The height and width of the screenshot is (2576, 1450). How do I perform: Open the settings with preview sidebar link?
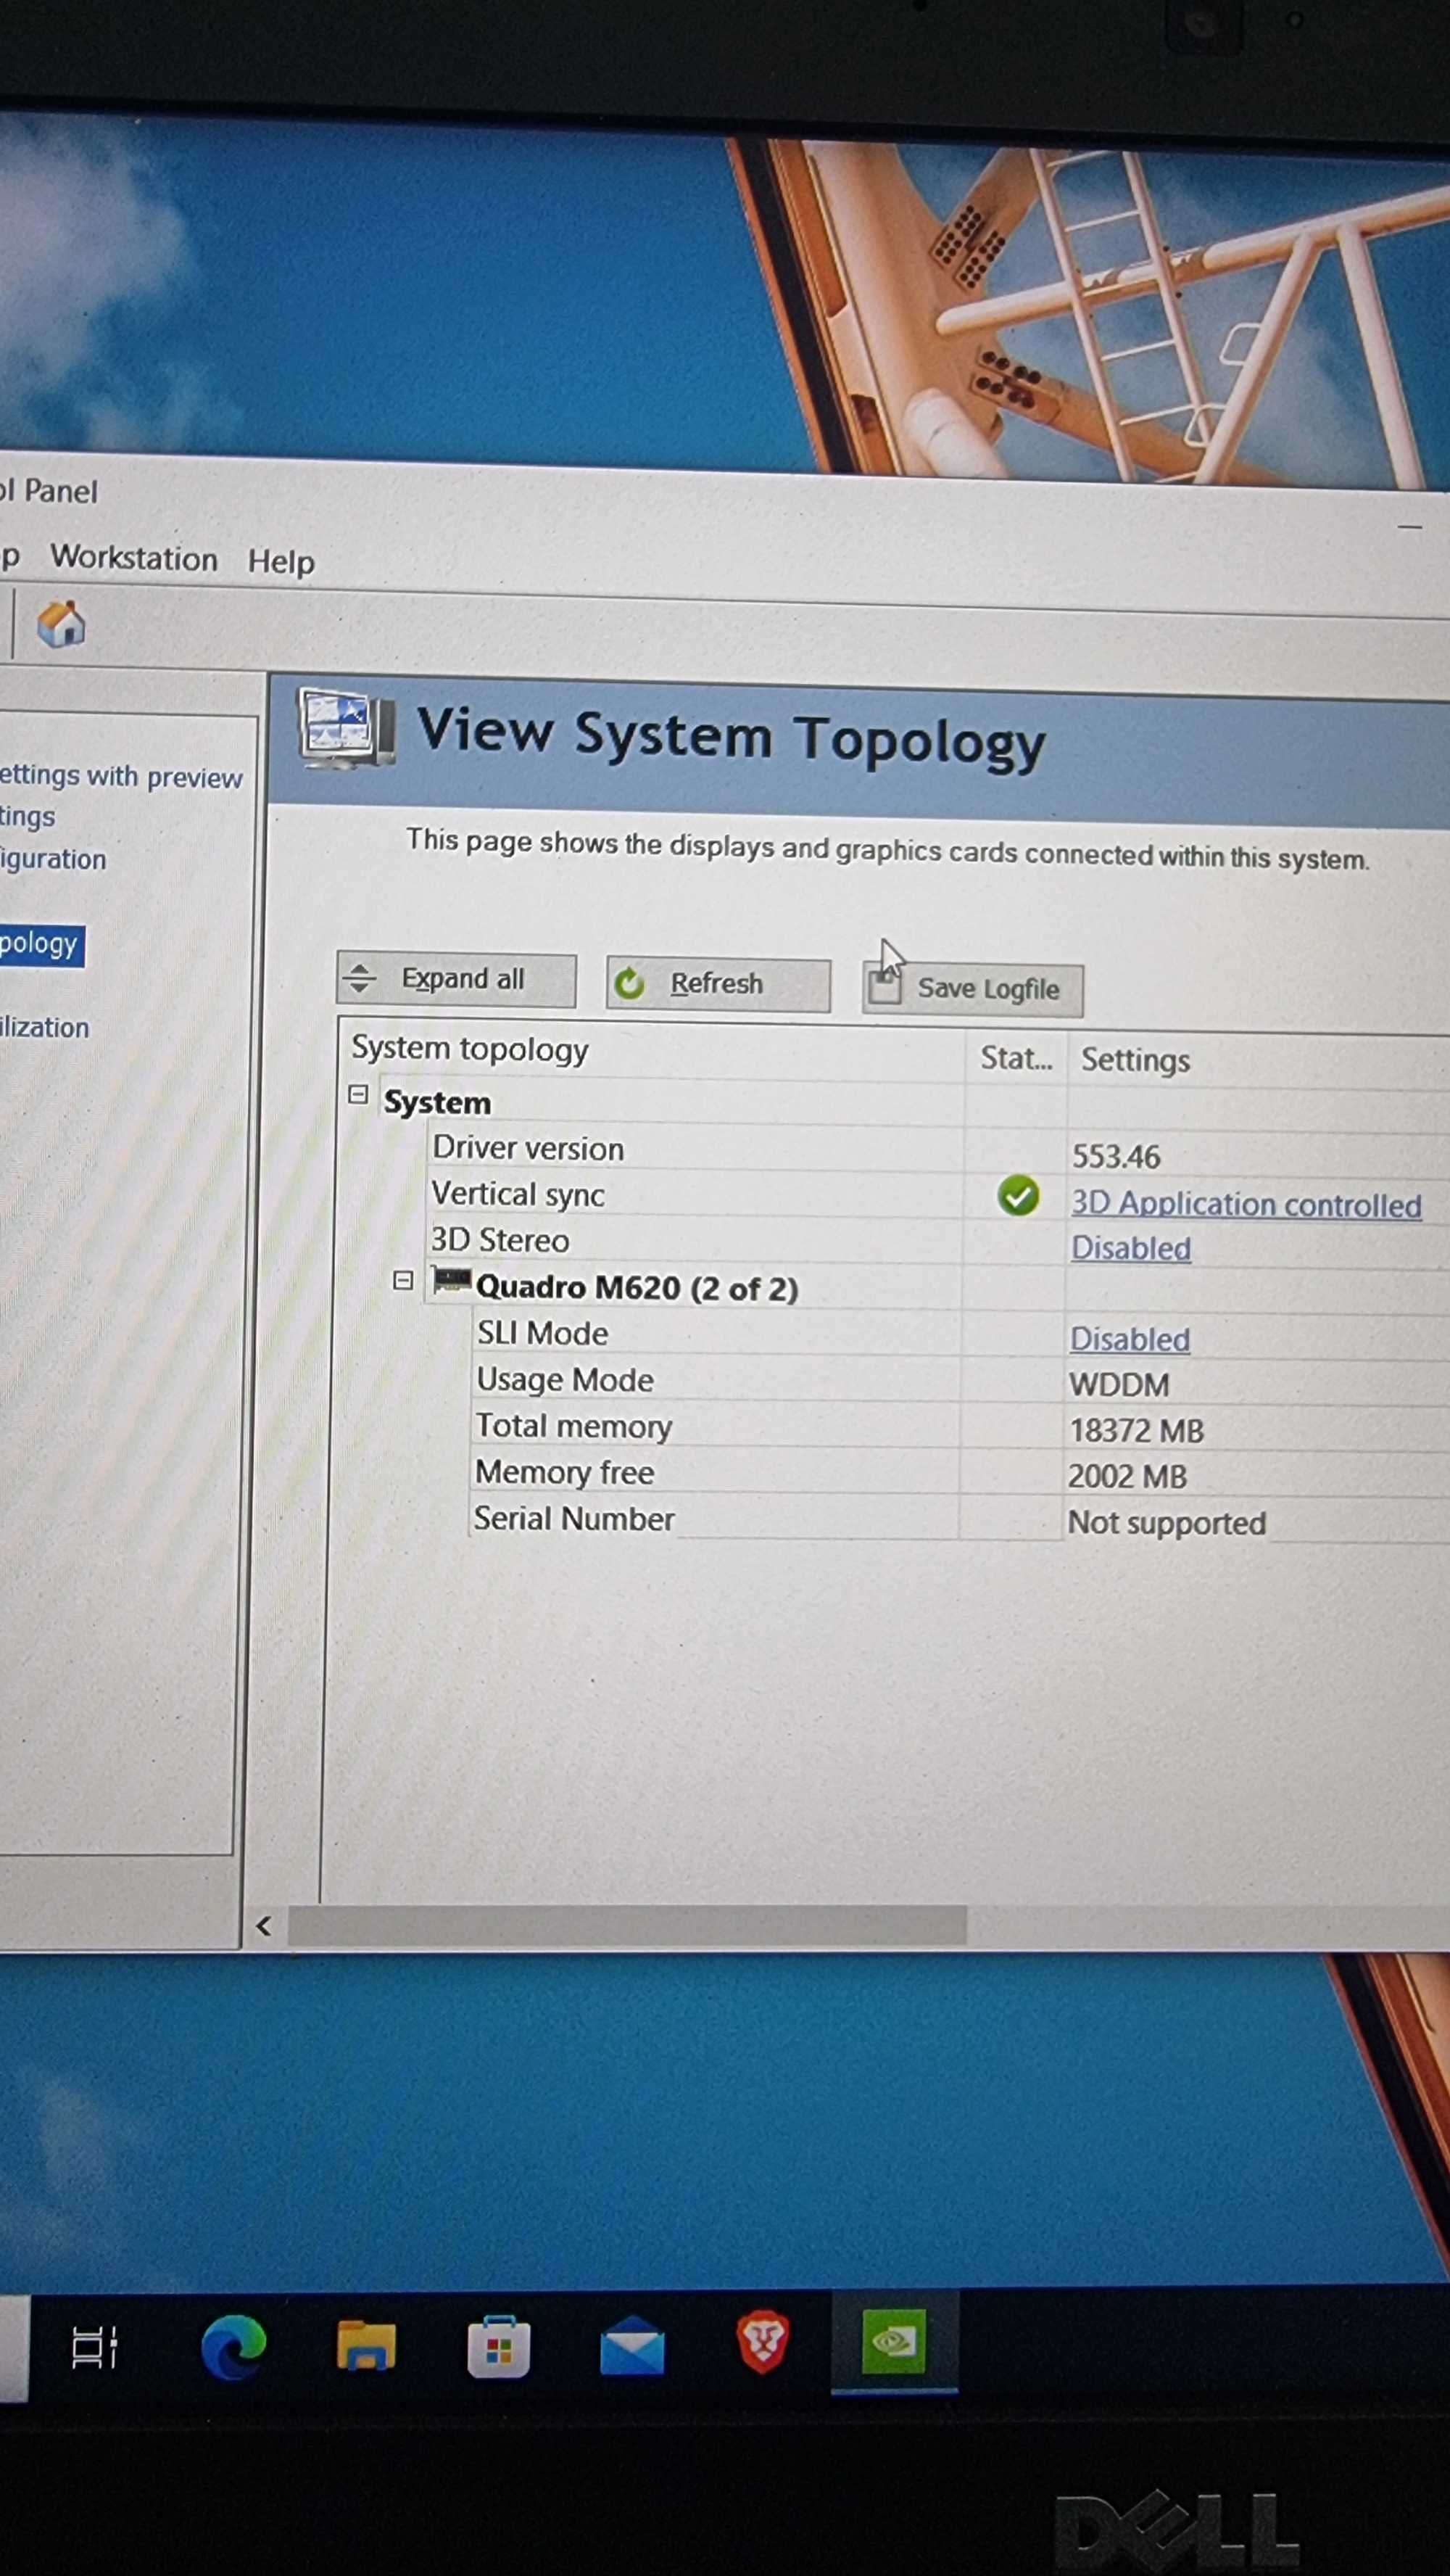pos(121,776)
